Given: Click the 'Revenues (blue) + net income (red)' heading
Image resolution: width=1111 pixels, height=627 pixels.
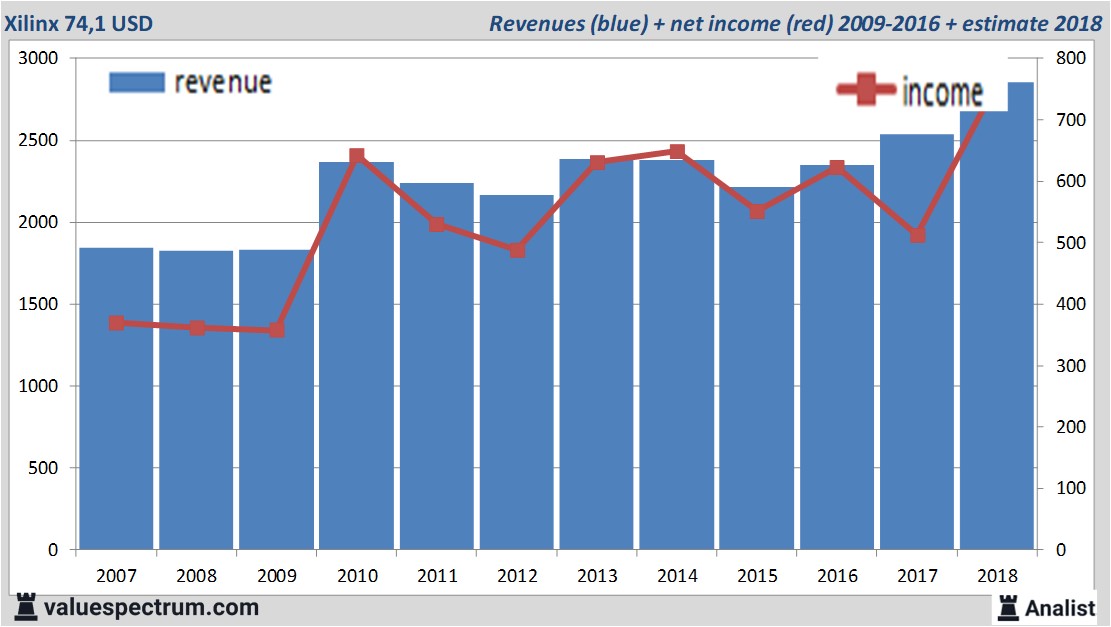Looking at the screenshot, I should pos(662,23).
